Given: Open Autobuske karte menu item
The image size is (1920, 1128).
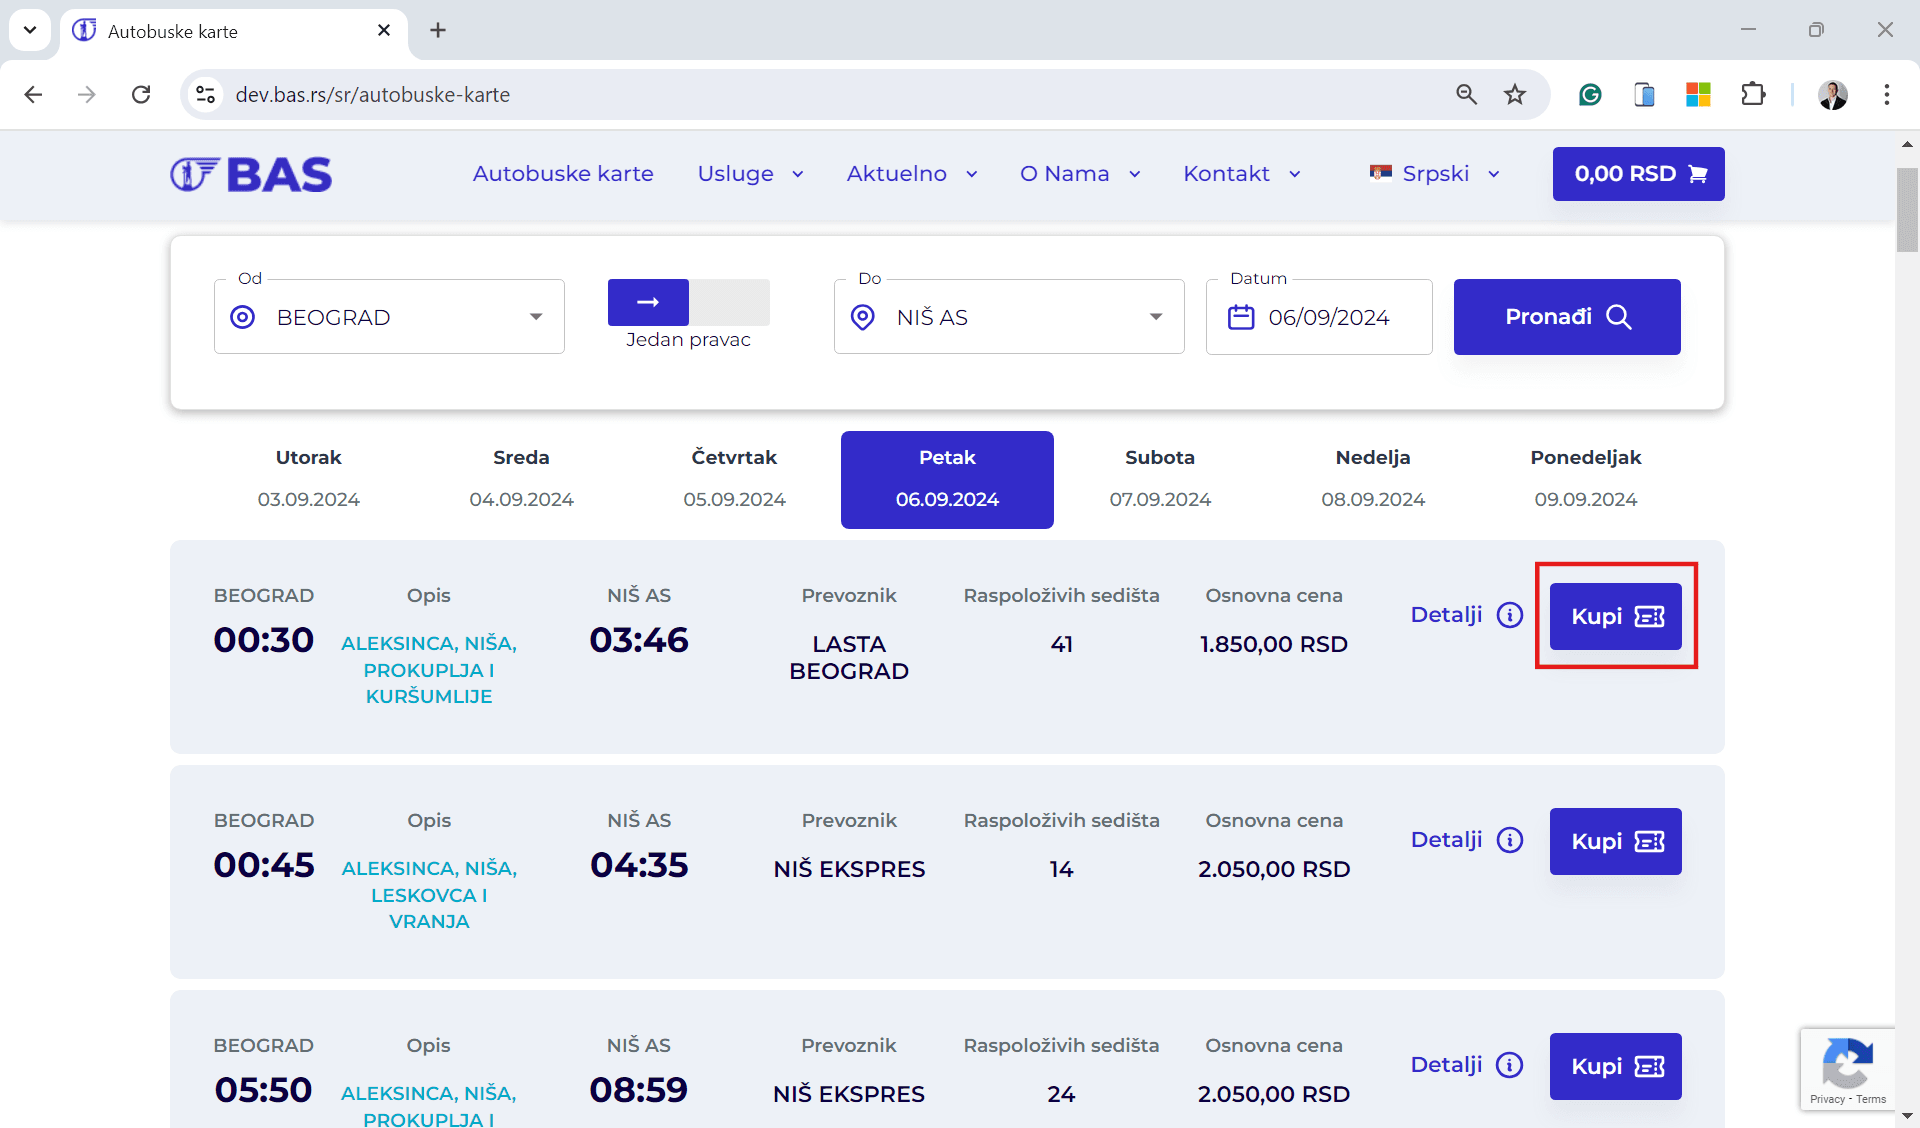Looking at the screenshot, I should pyautogui.click(x=563, y=174).
